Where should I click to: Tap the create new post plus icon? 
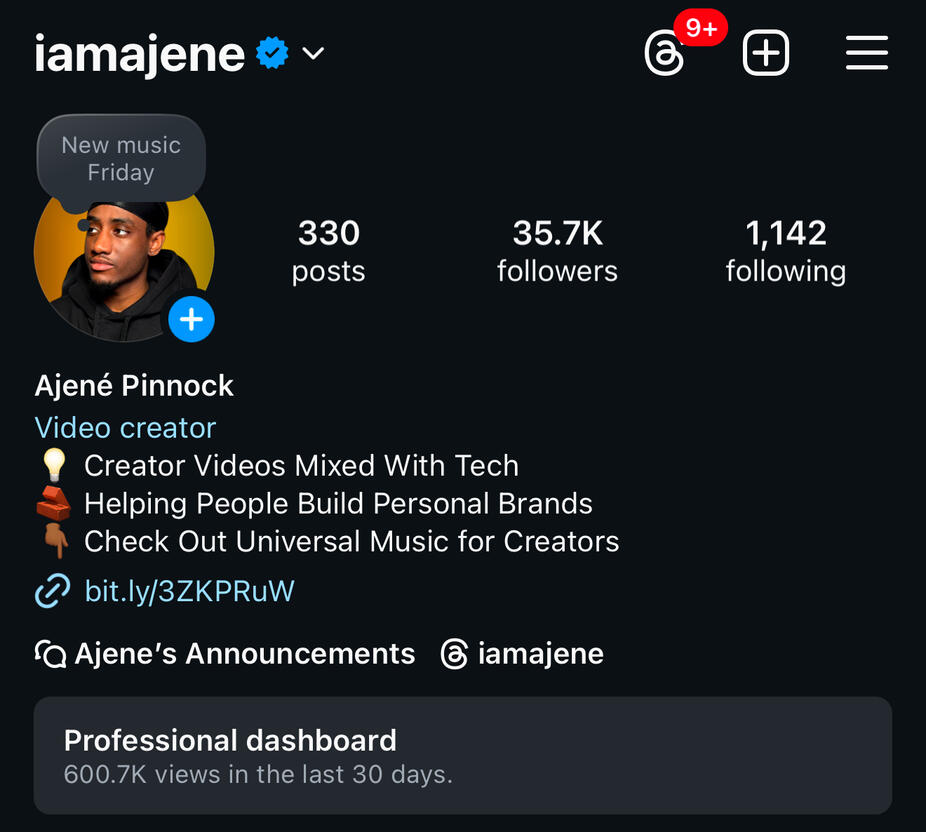coord(766,53)
